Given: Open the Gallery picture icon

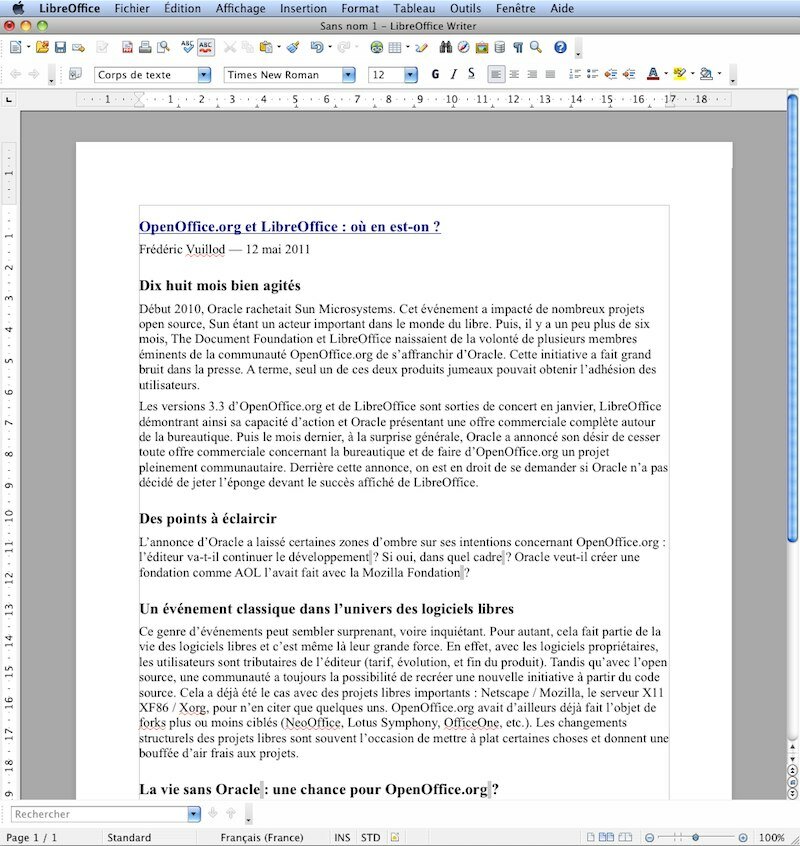Looking at the screenshot, I should coord(482,47).
